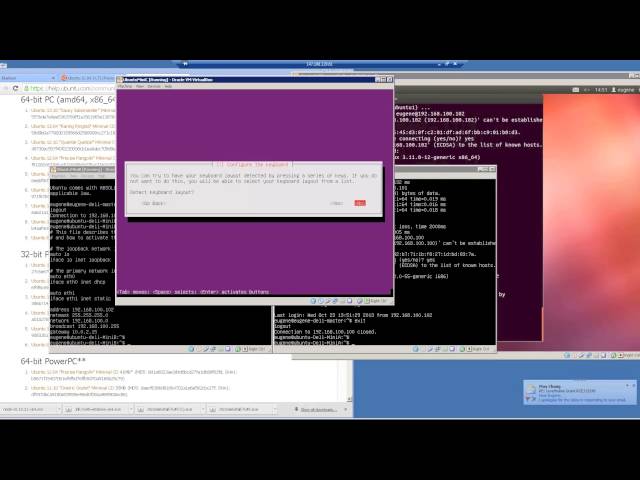
Task: Open Machine menu in VirtualBox window
Action: coord(125,86)
